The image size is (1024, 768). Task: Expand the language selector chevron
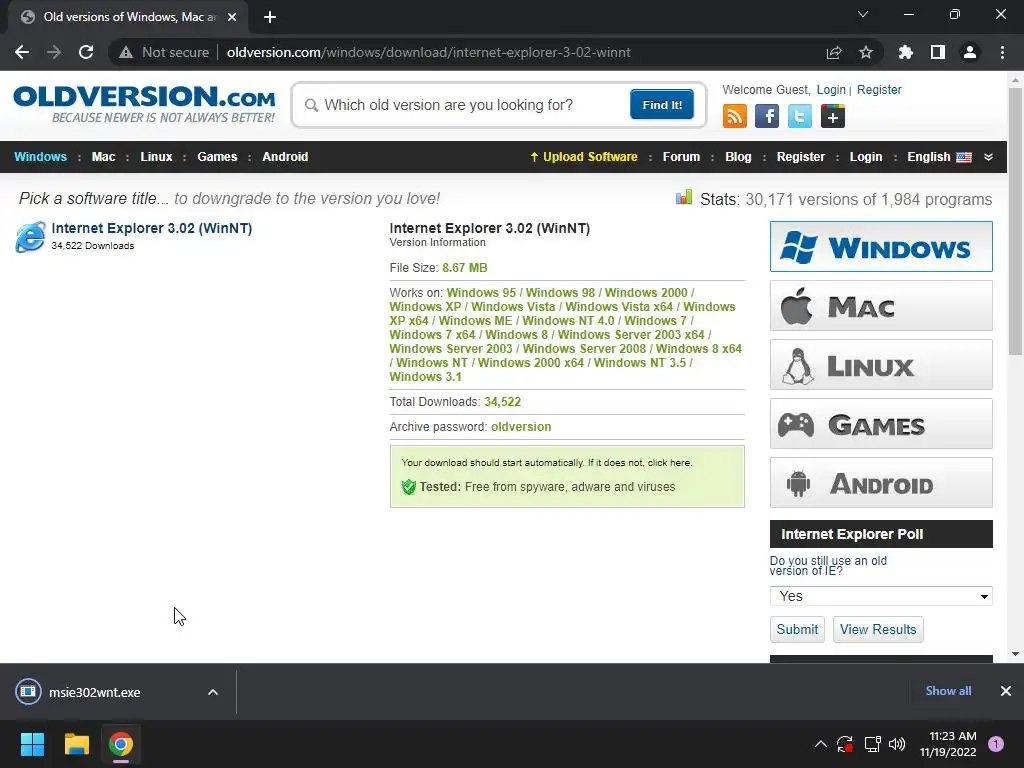point(988,157)
